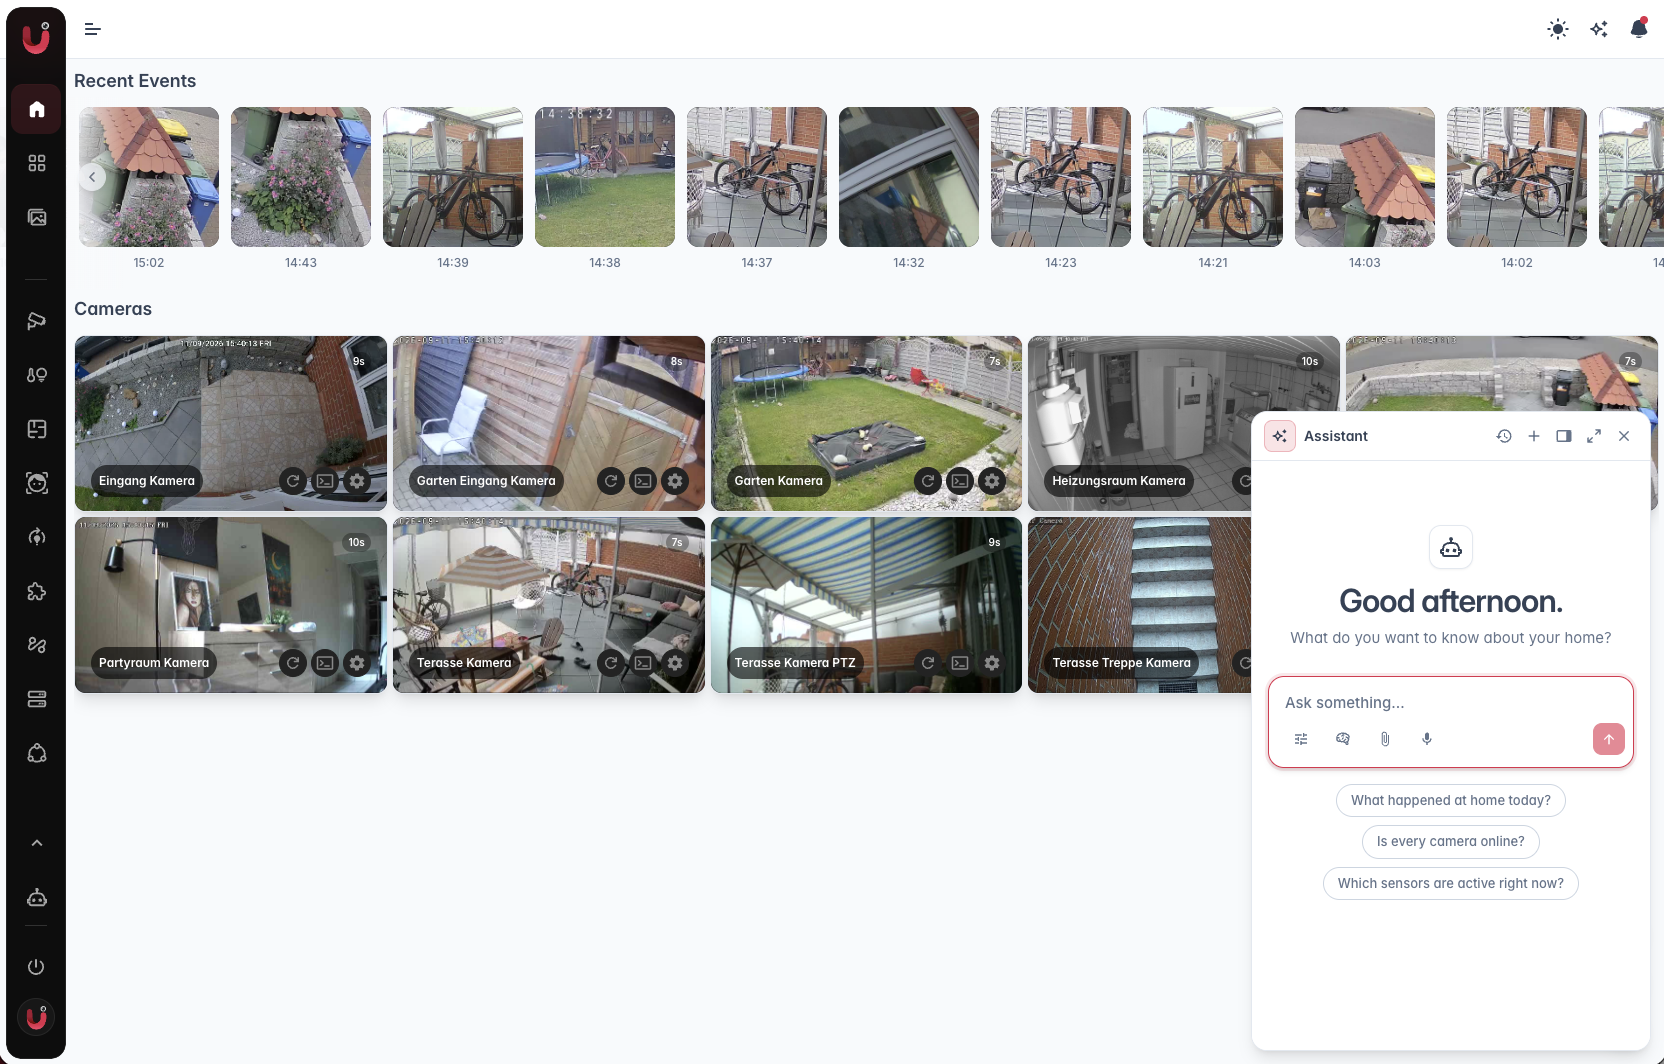Open Assistant chat history
The image size is (1664, 1064).
pos(1504,436)
